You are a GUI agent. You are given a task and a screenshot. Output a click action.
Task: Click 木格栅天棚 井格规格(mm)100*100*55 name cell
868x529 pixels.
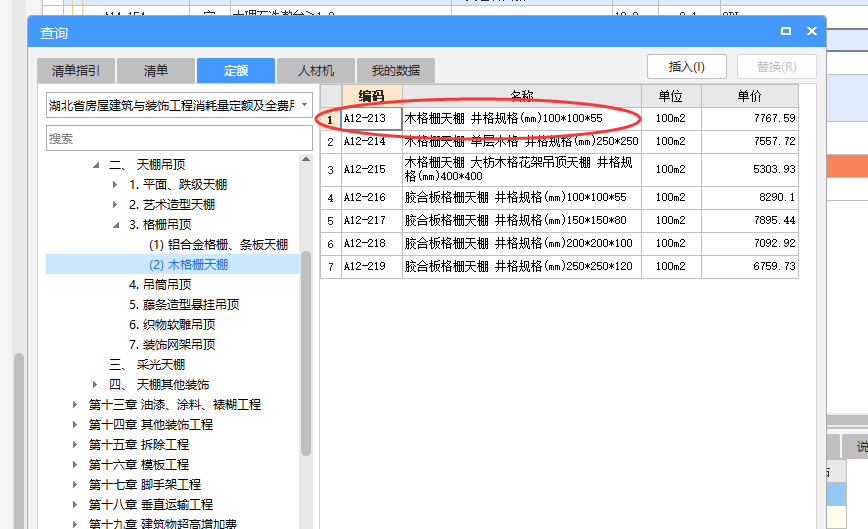[521, 118]
